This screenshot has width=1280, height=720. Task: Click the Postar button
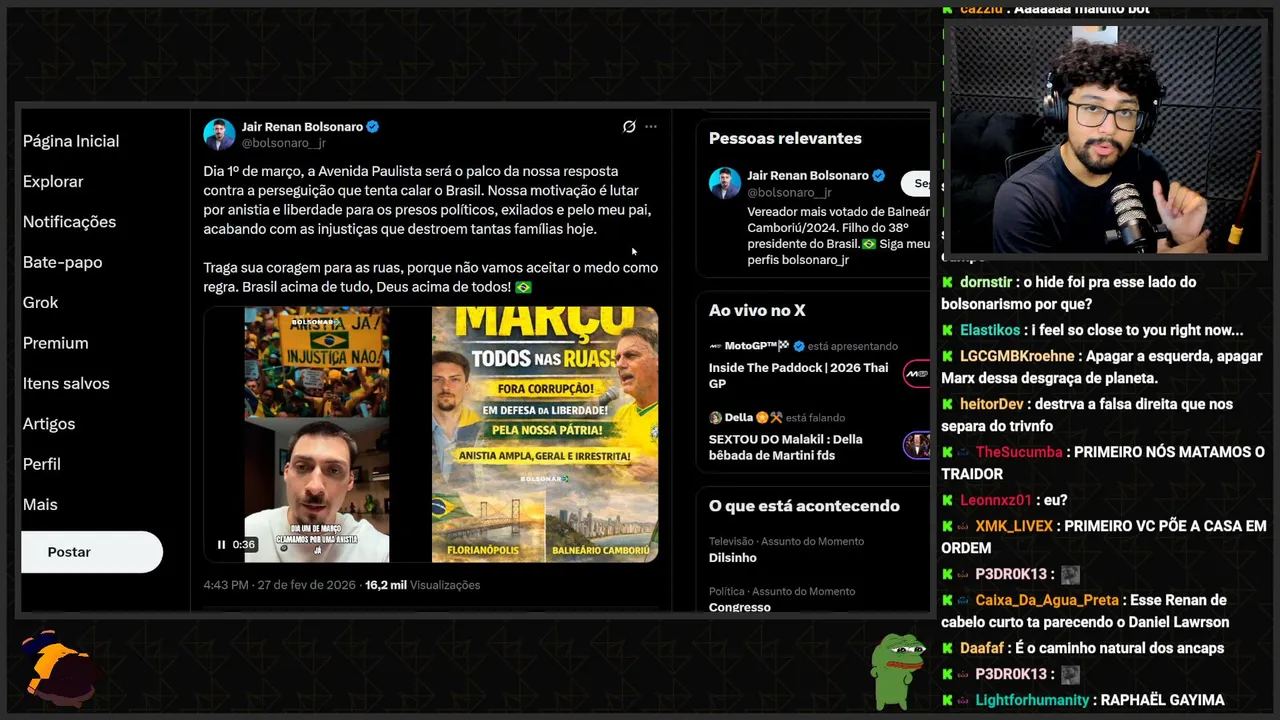(92, 552)
